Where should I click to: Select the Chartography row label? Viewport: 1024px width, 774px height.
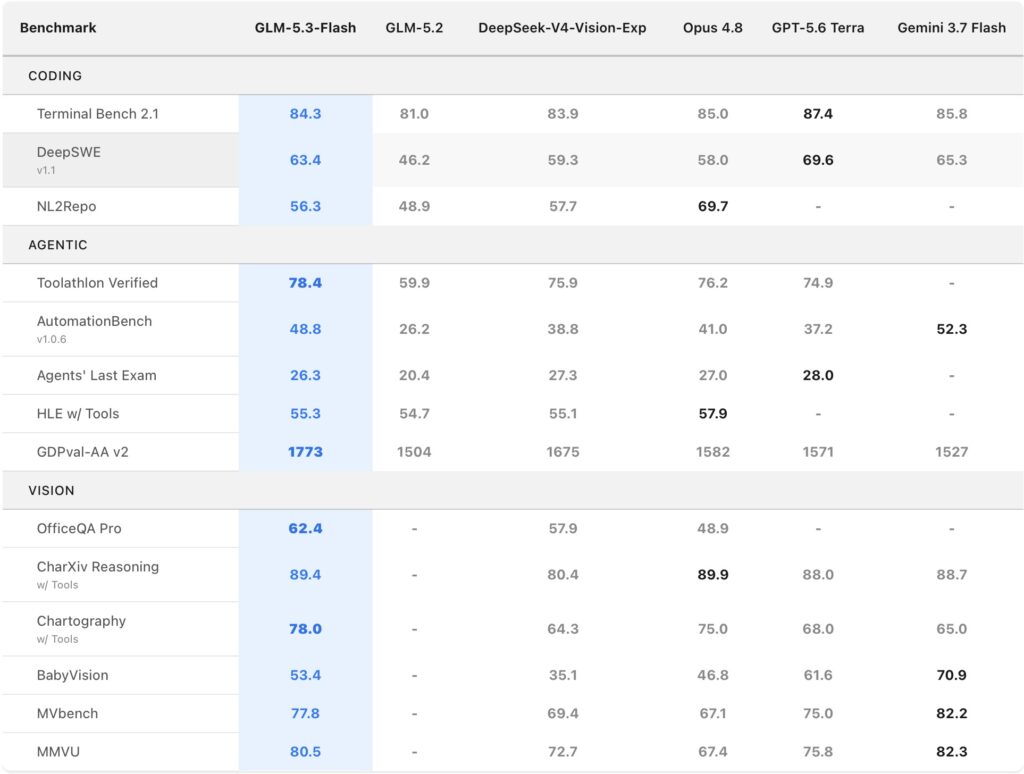81,621
